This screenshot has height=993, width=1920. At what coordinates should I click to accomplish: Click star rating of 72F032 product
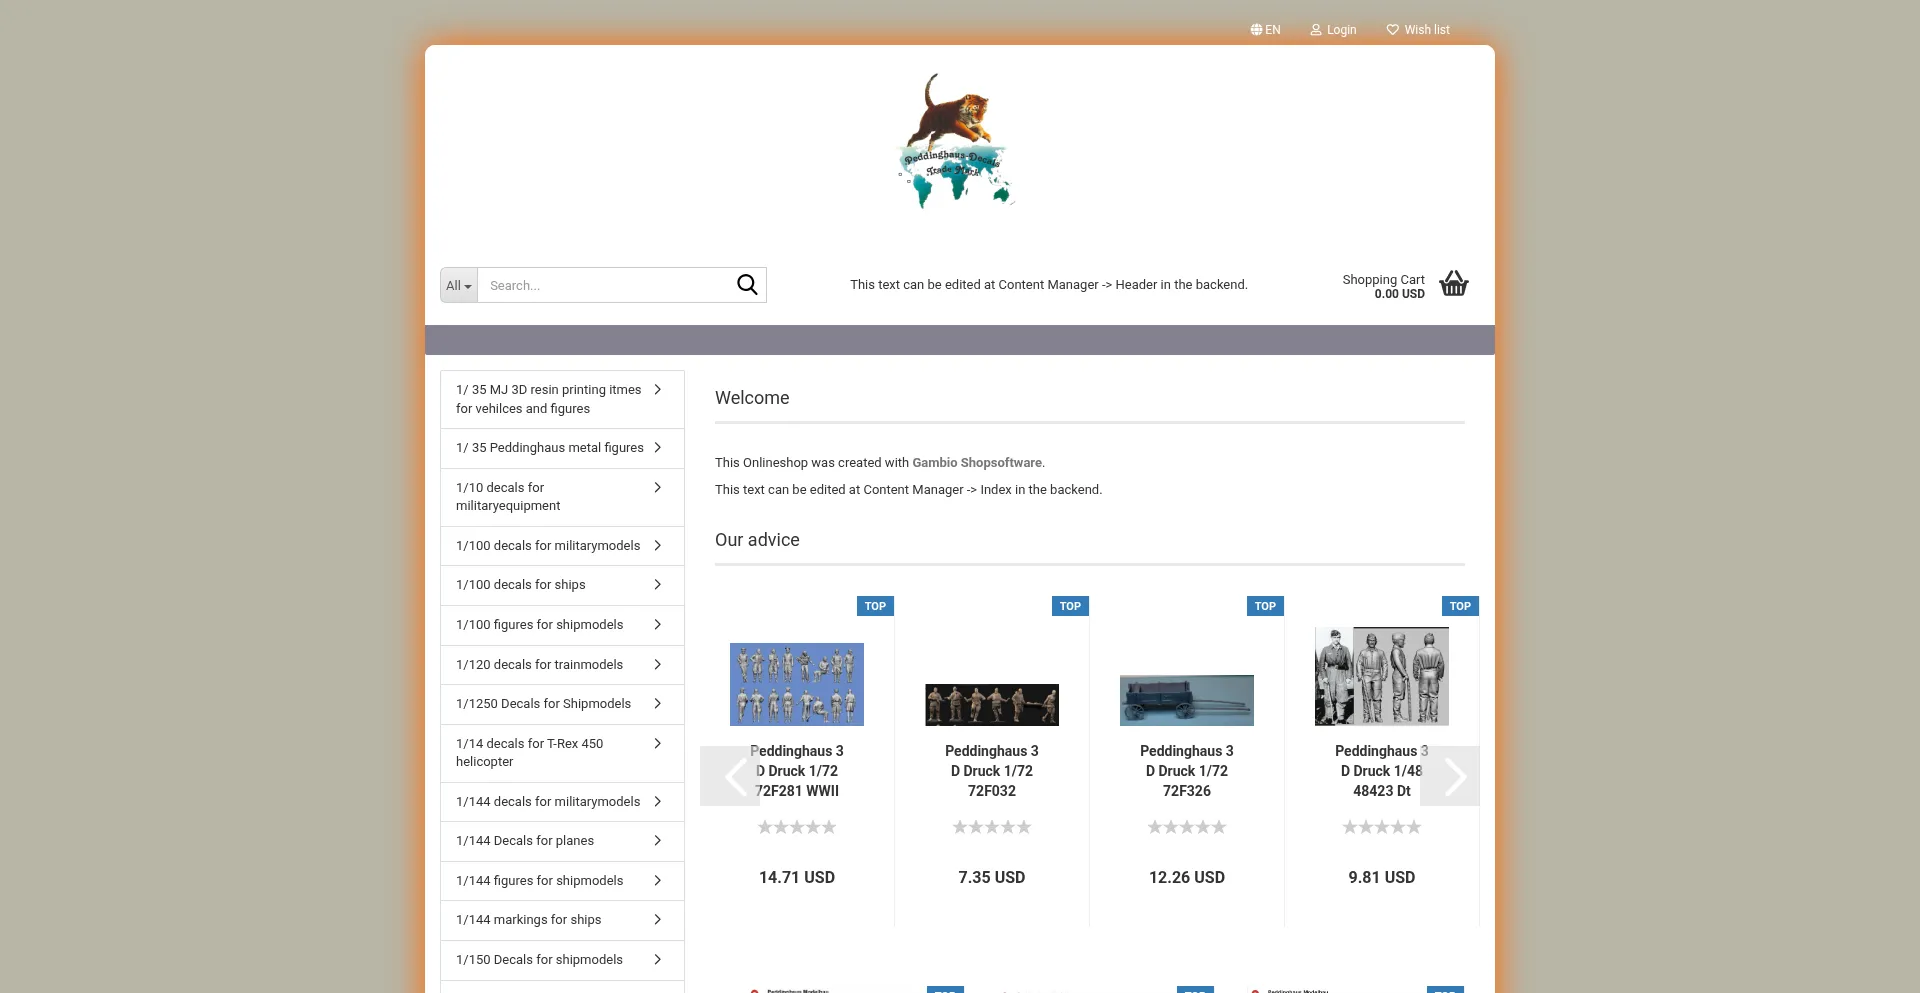(992, 827)
